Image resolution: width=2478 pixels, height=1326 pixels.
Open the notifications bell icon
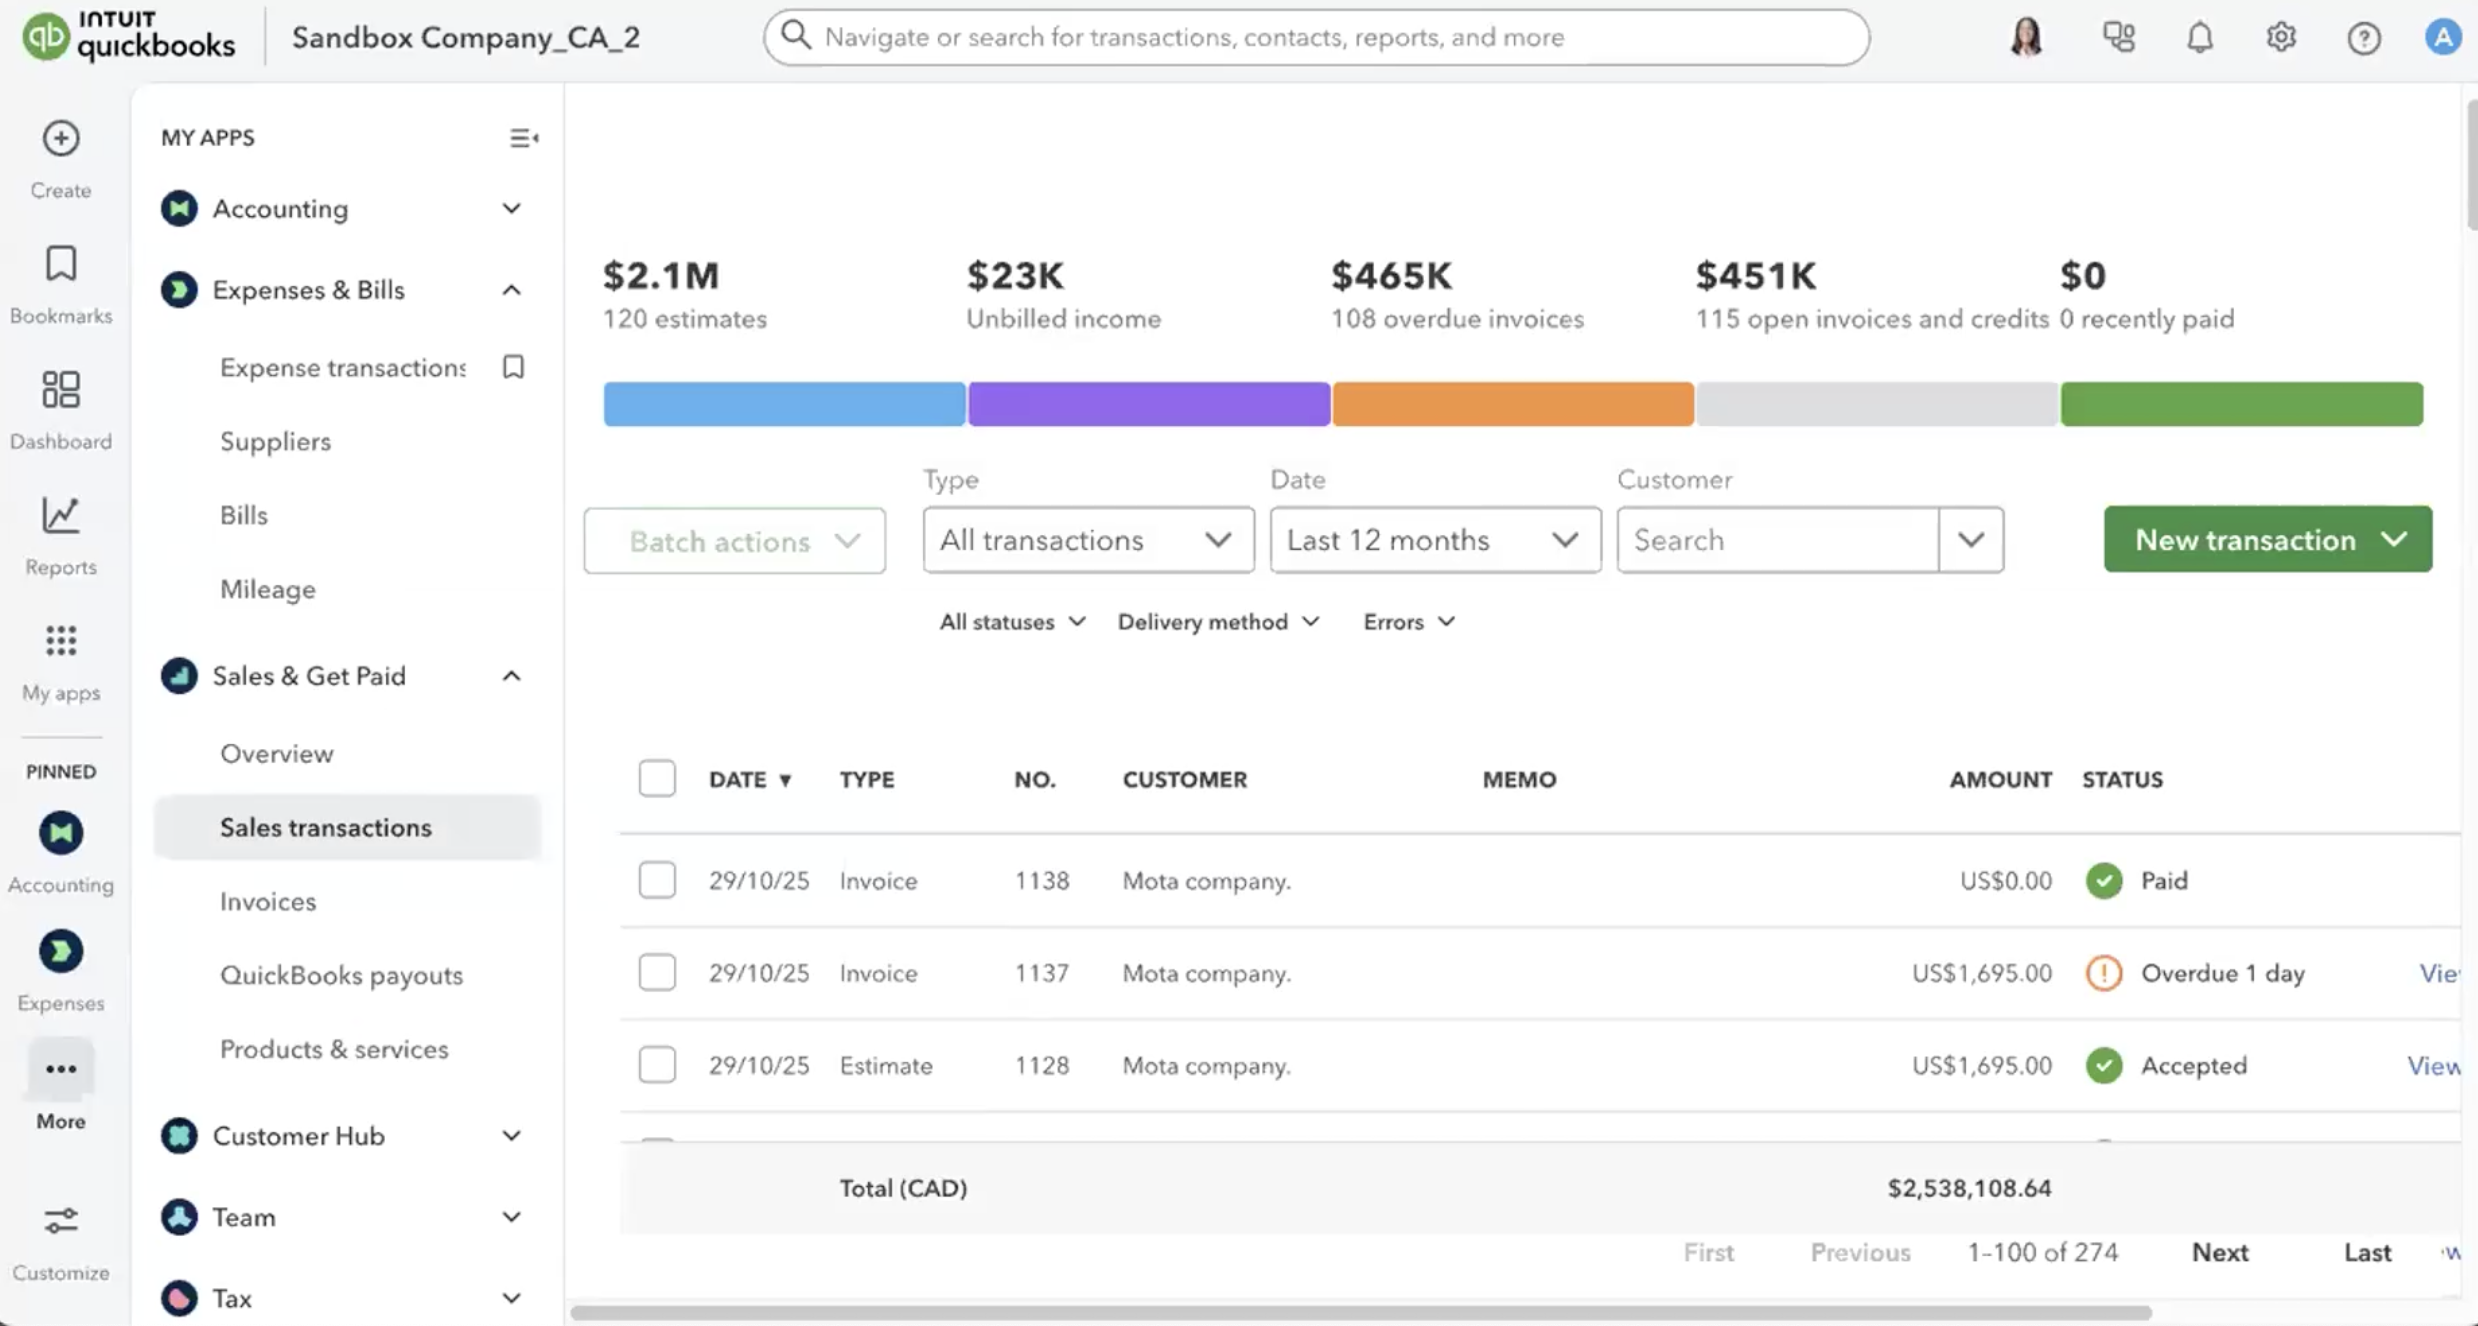click(2199, 38)
